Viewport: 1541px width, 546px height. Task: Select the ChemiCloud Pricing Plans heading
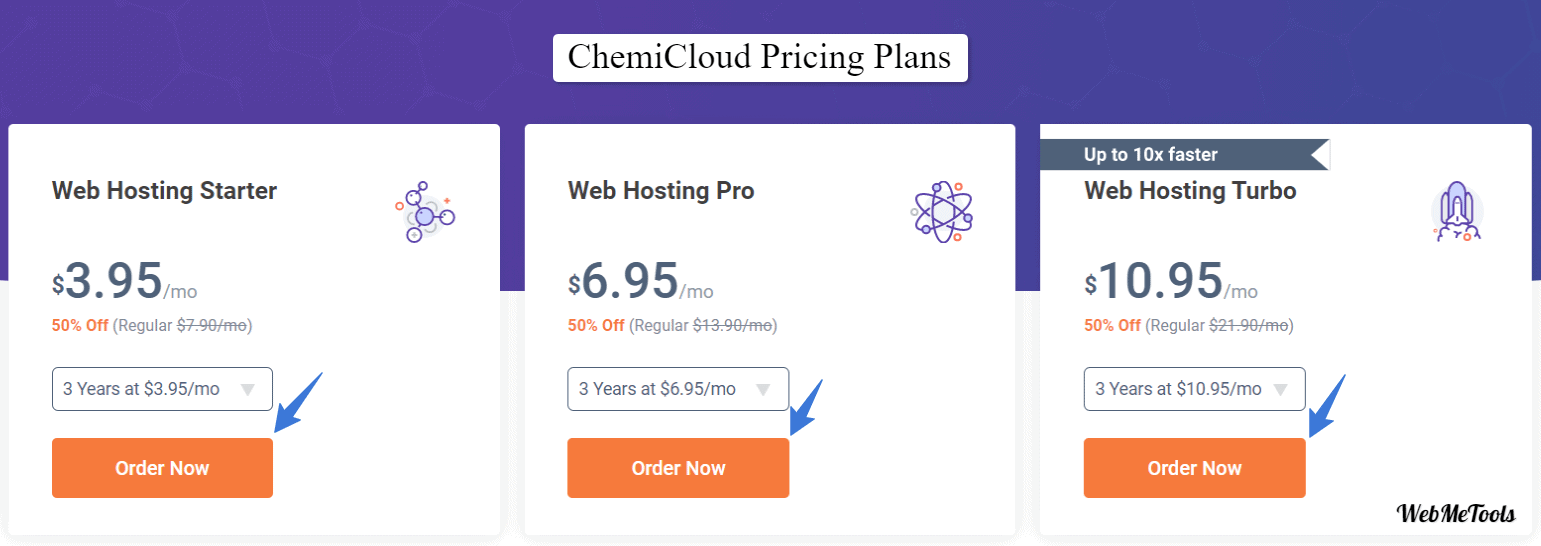click(x=760, y=57)
